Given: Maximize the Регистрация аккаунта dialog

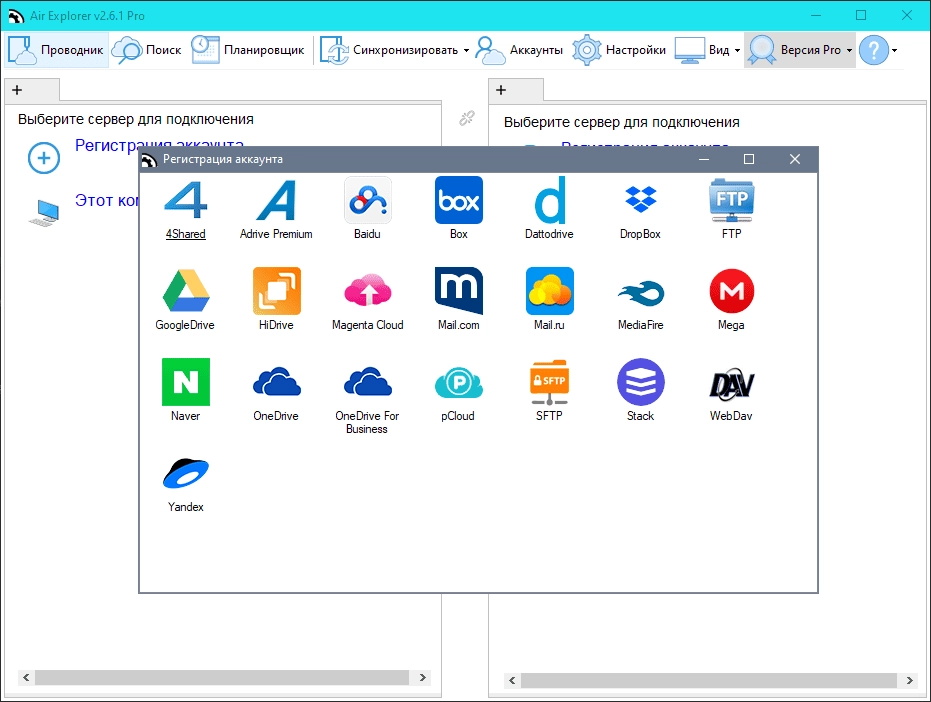Looking at the screenshot, I should tap(749, 159).
